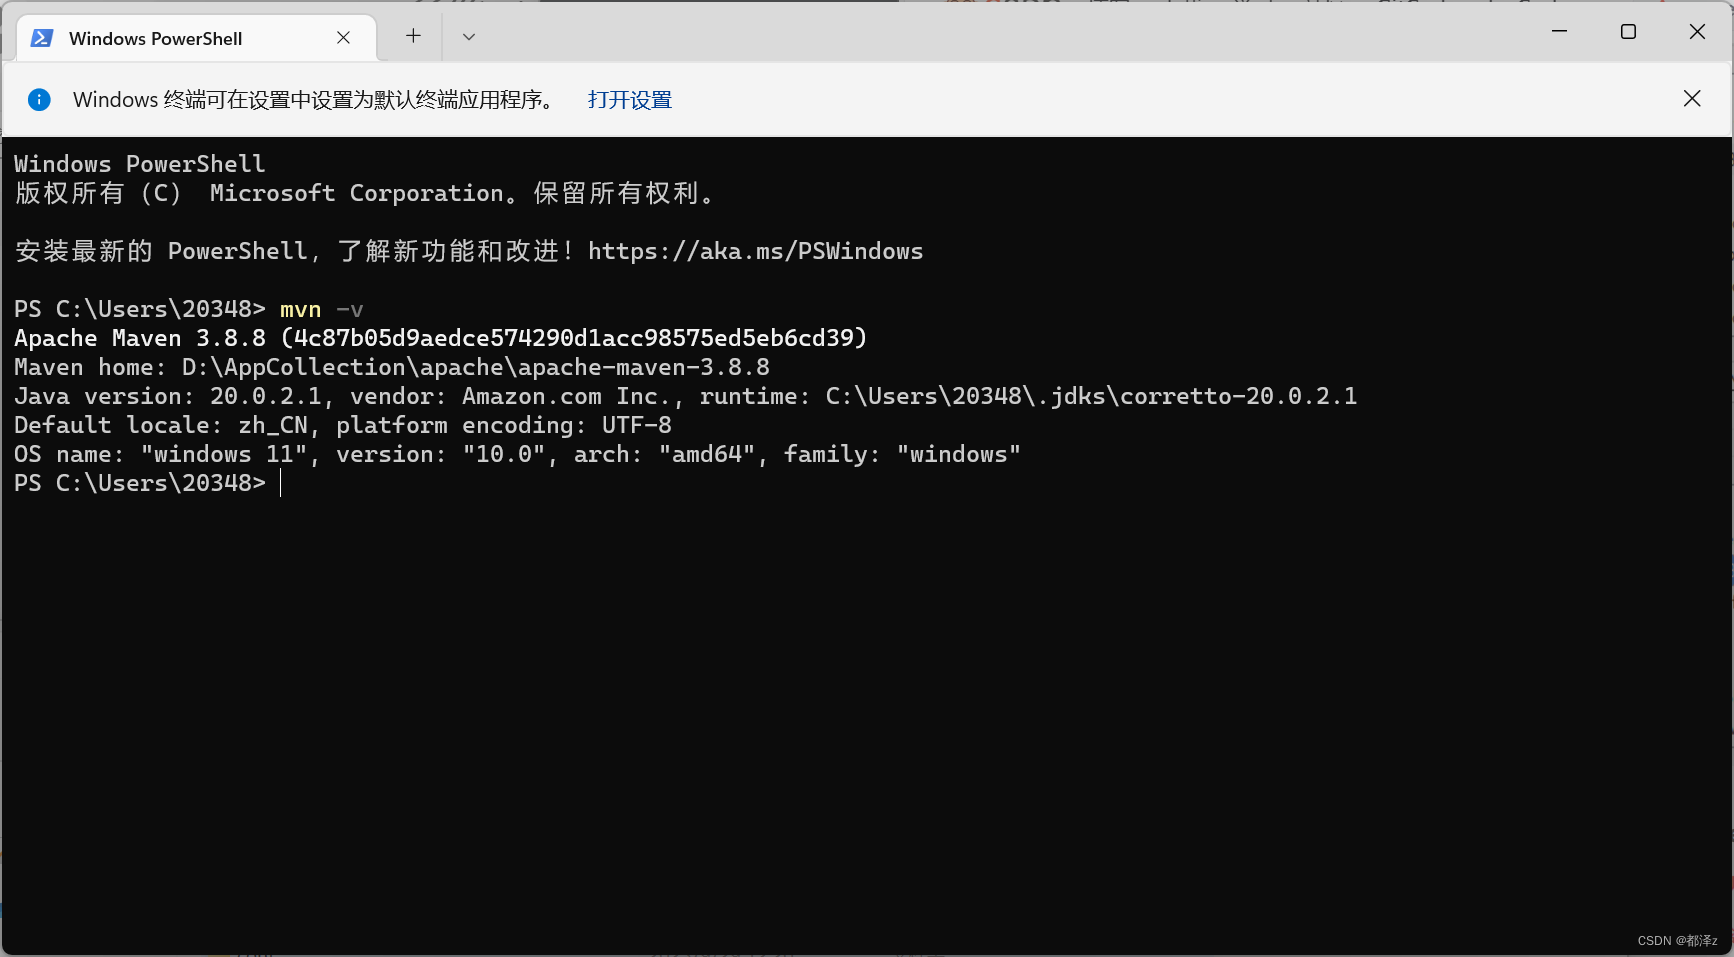Click the mvn -v command text

click(319, 309)
